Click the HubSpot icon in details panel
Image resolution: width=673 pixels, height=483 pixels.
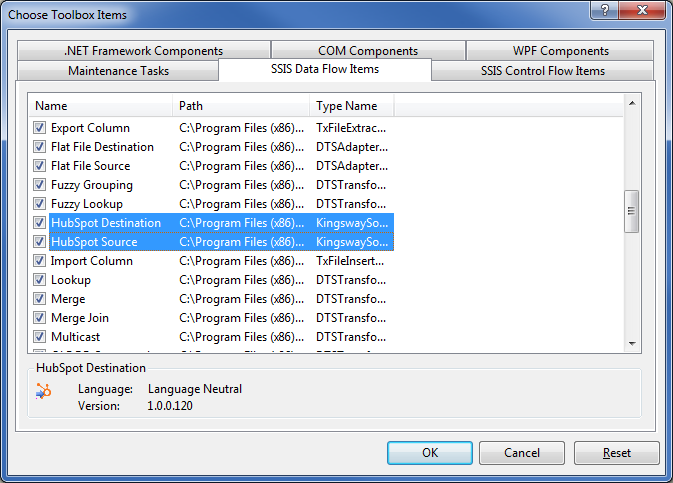coord(43,391)
